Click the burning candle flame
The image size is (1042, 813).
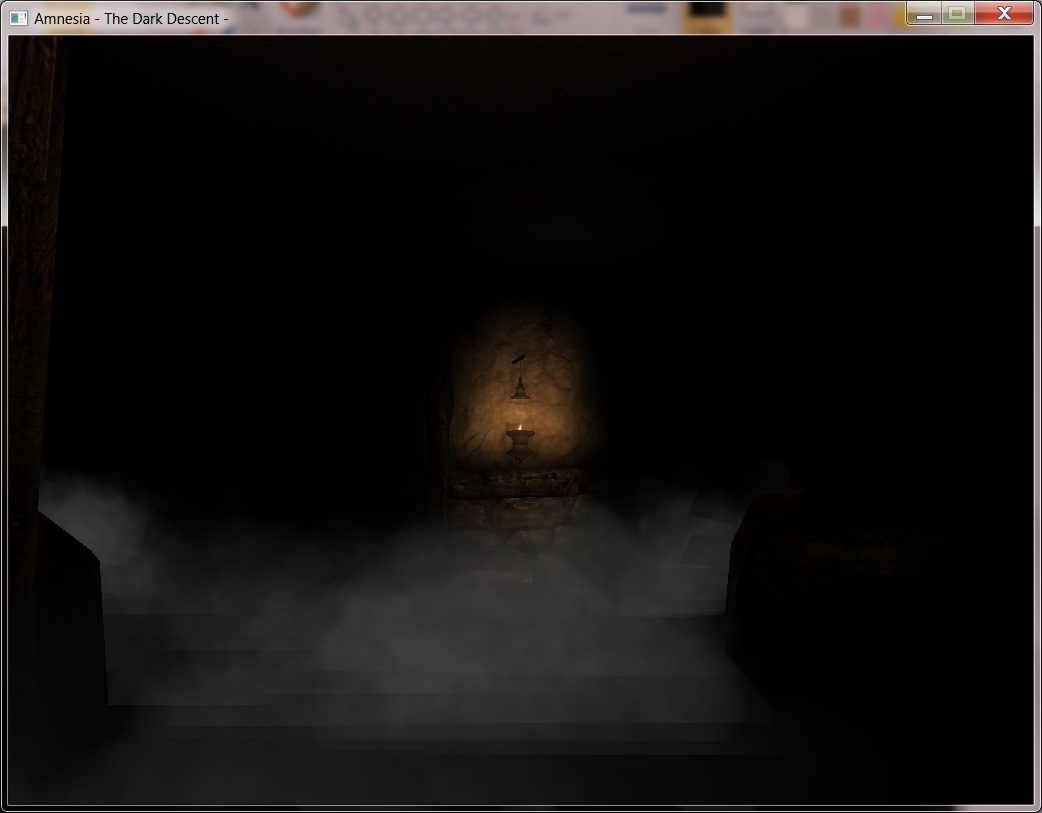point(519,427)
